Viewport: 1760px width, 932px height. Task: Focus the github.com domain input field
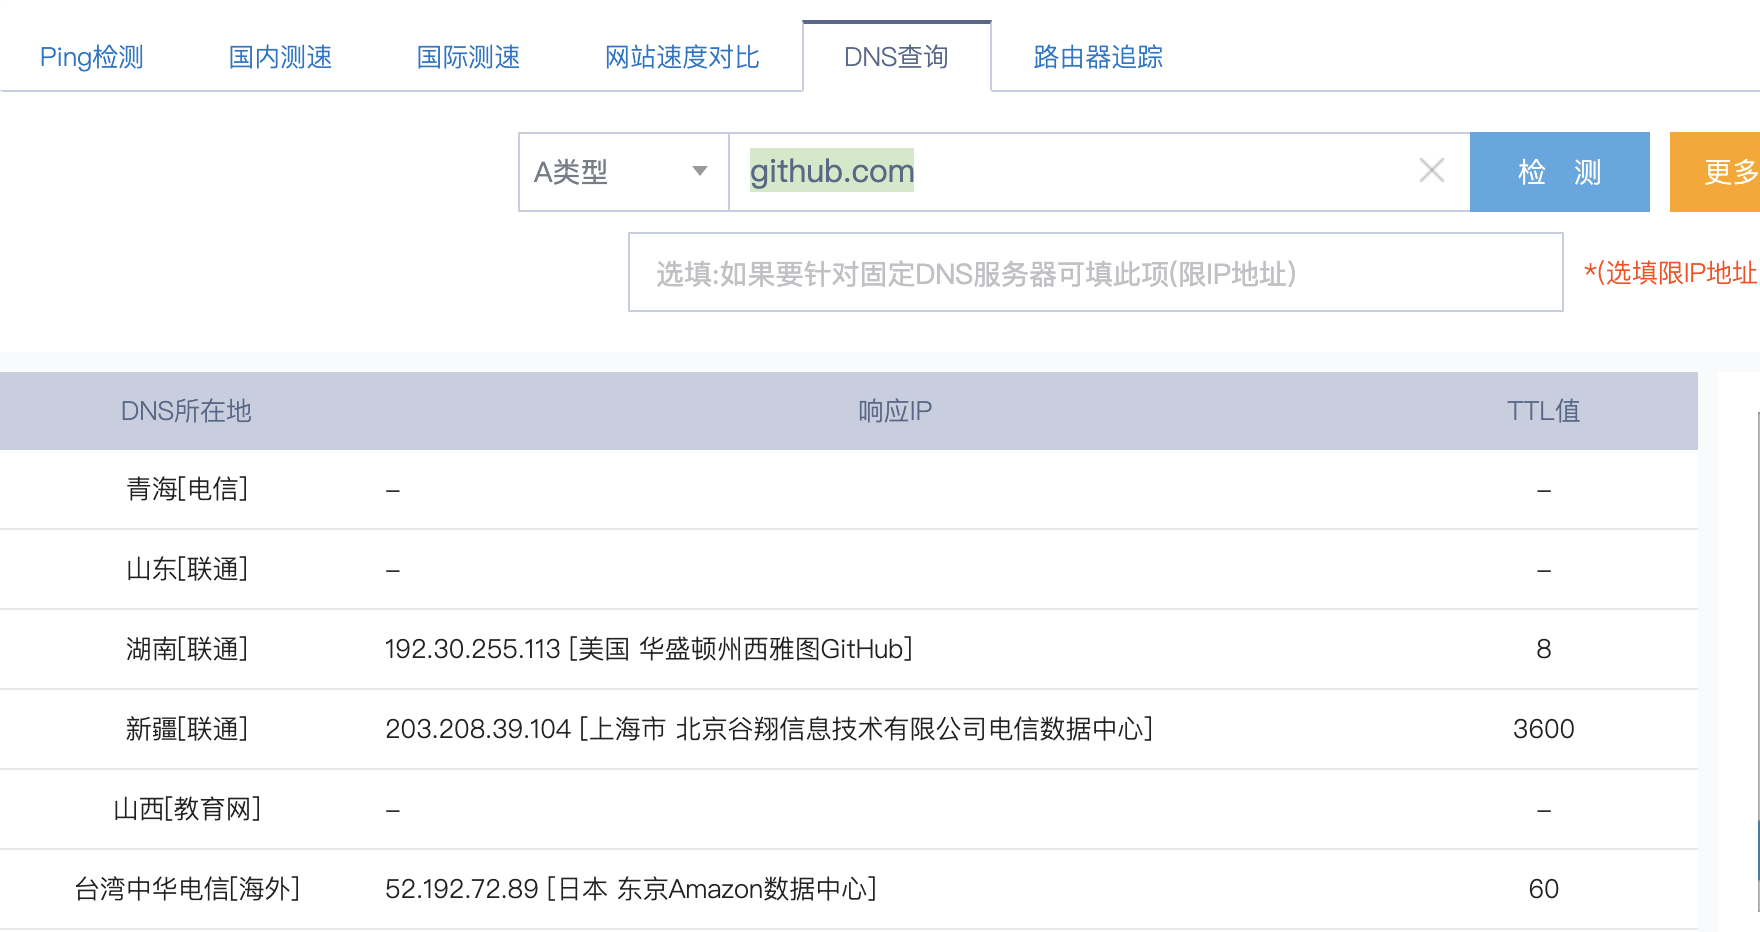[x=1099, y=172]
